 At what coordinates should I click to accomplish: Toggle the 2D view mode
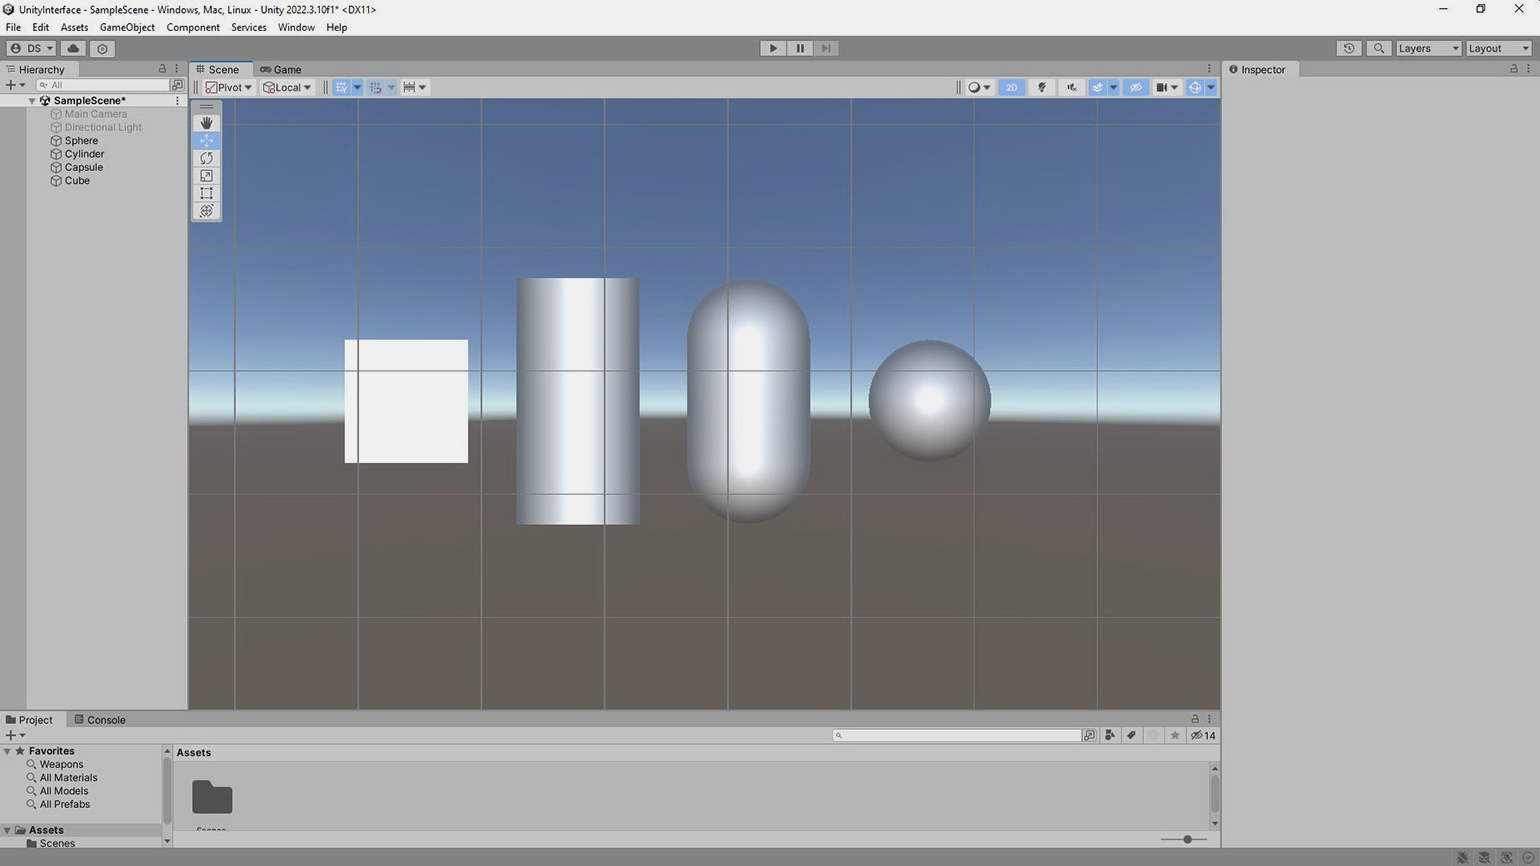coord(1011,88)
